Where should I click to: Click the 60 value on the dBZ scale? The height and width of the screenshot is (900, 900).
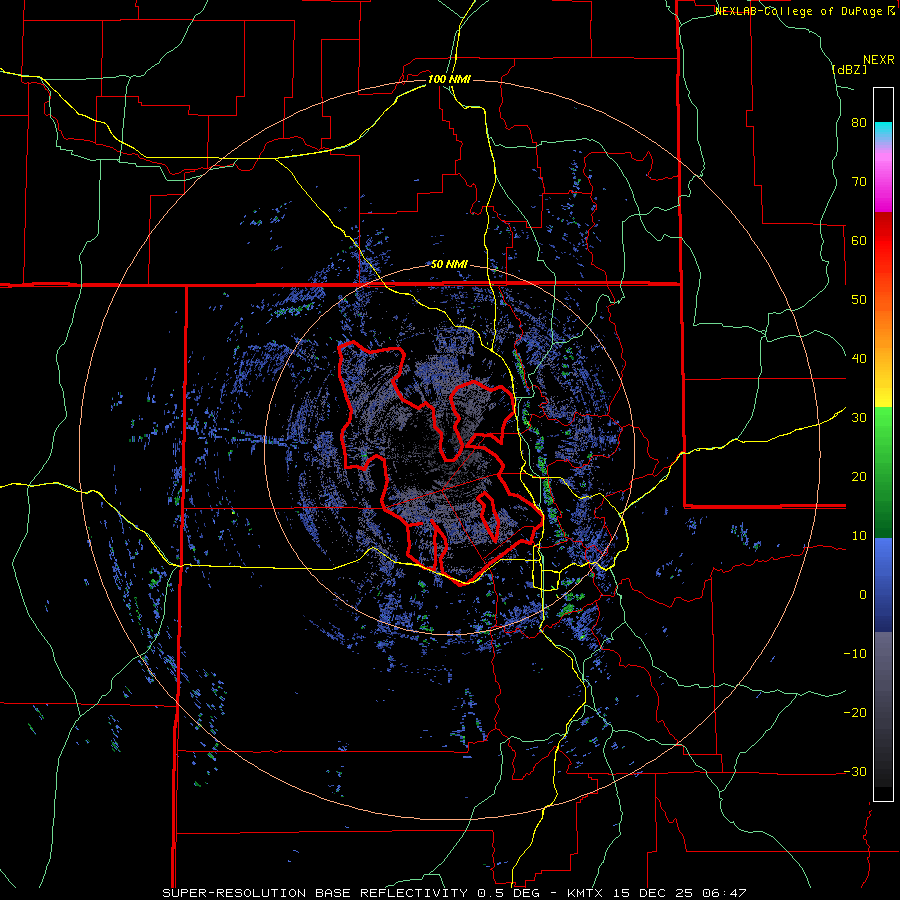tap(859, 240)
